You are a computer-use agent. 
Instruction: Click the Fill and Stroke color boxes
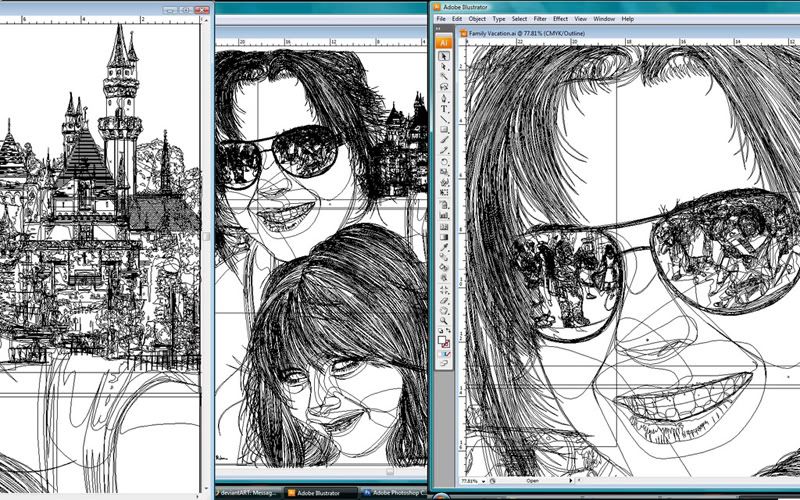click(x=444, y=342)
